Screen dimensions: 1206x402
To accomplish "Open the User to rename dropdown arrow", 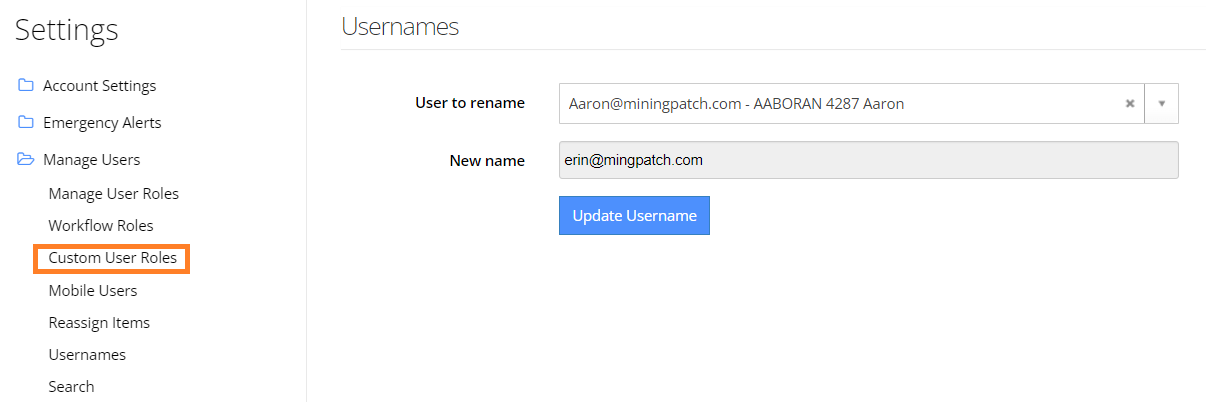I will tap(1161, 103).
